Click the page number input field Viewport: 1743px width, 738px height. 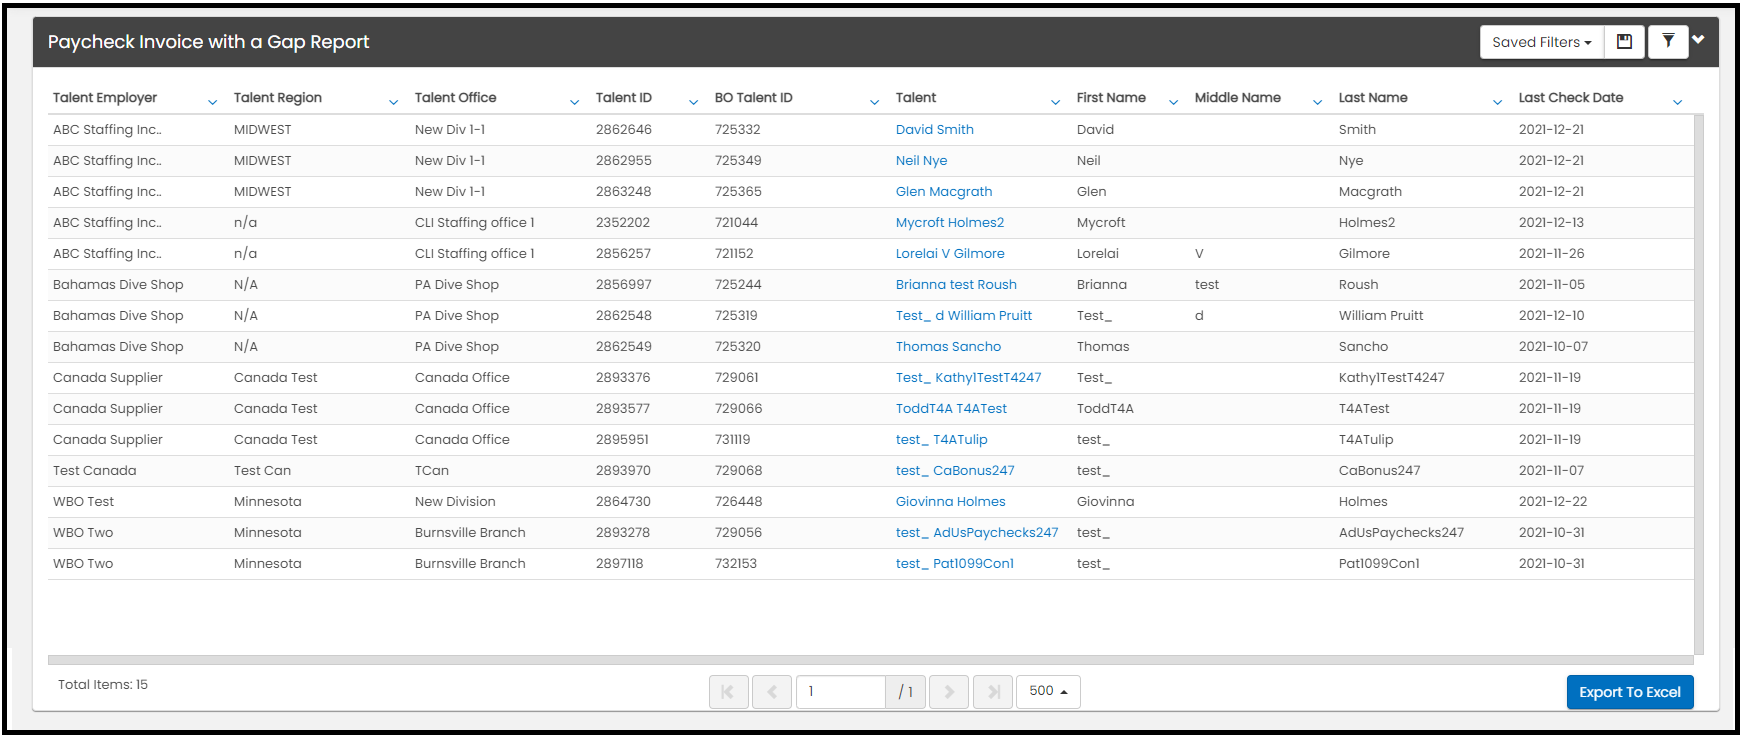tap(841, 691)
